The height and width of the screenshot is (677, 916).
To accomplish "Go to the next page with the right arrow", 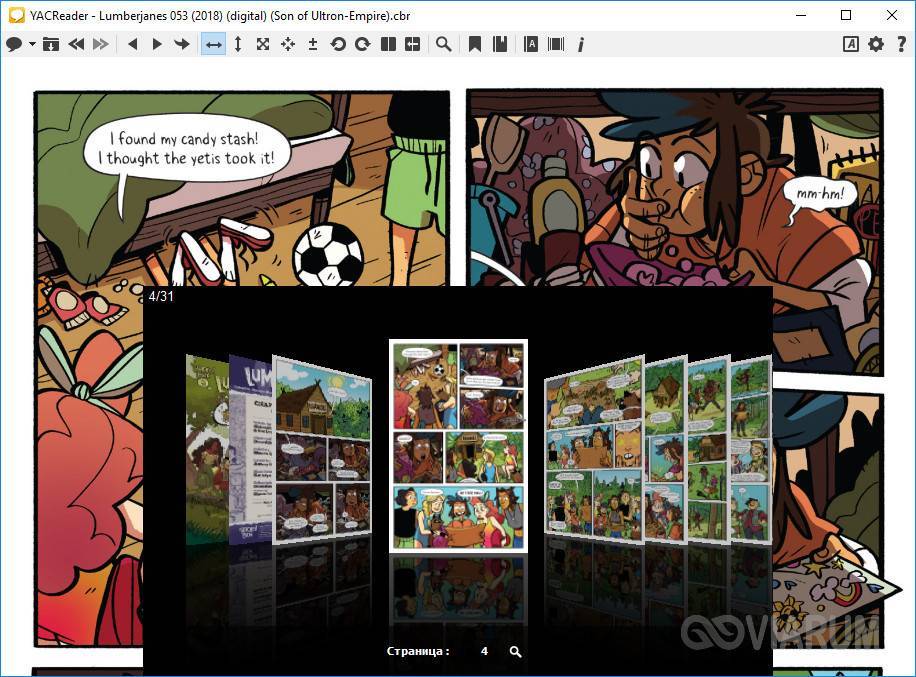I will [157, 44].
